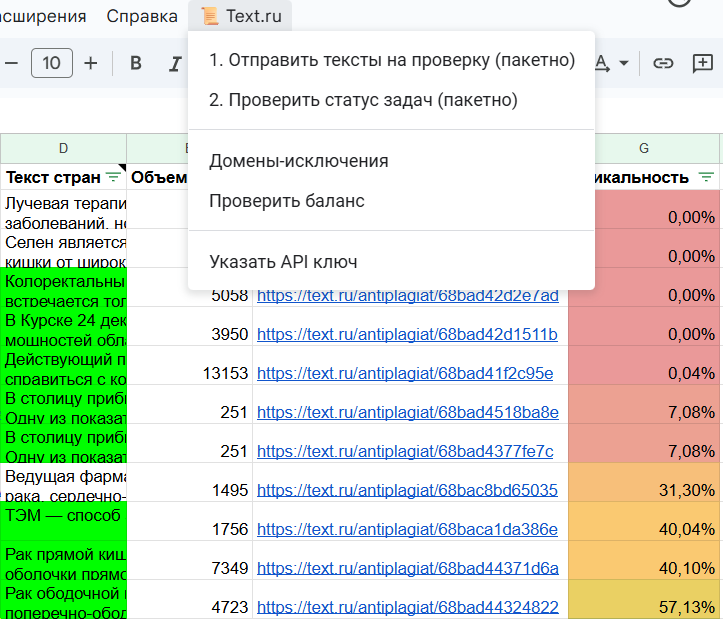Select cell starting 'В Курске 24 дек'
The height and width of the screenshot is (619, 723).
click(64, 327)
